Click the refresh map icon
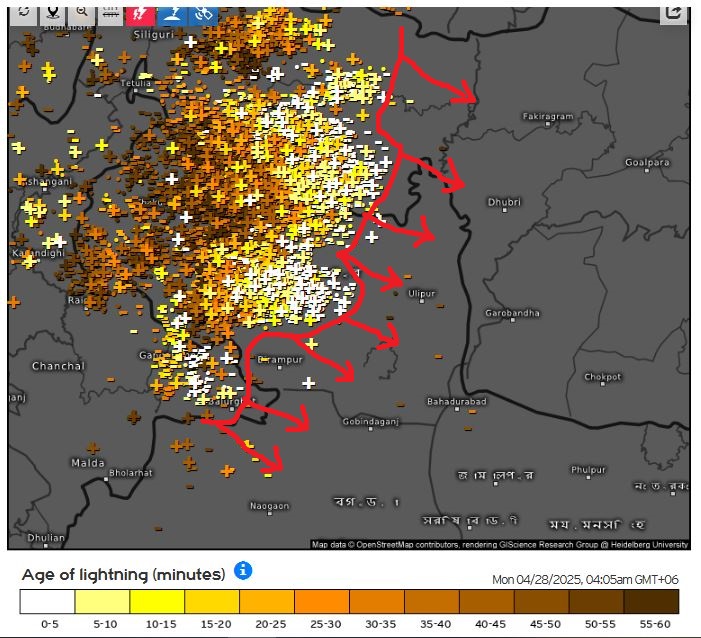 (24, 15)
